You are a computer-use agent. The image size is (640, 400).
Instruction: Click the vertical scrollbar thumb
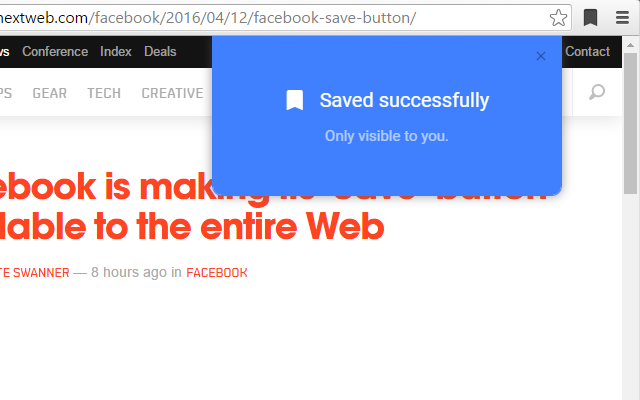pyautogui.click(x=631, y=123)
